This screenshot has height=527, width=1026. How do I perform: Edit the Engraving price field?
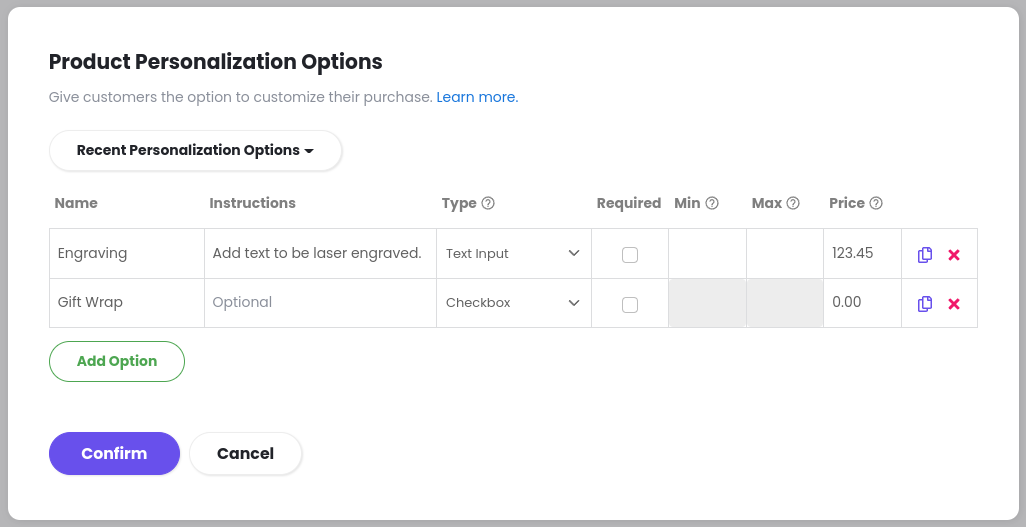(x=862, y=253)
